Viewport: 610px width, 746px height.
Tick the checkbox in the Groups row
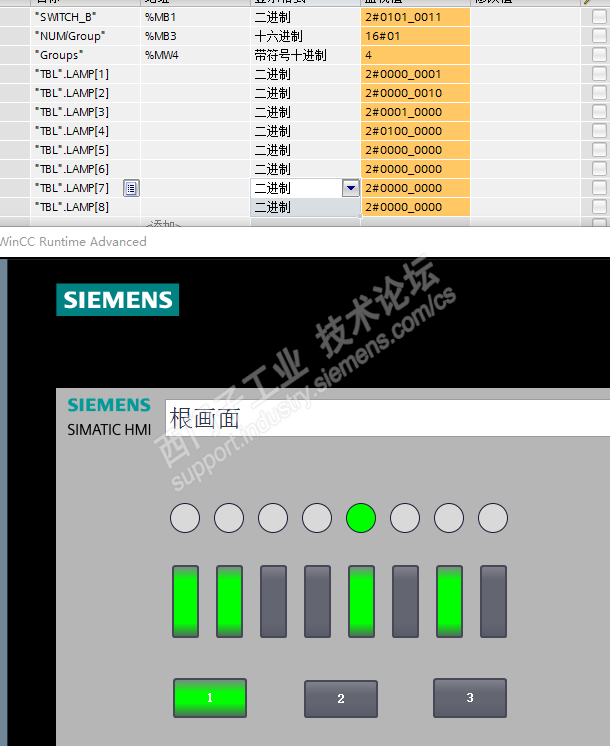tap(600, 55)
